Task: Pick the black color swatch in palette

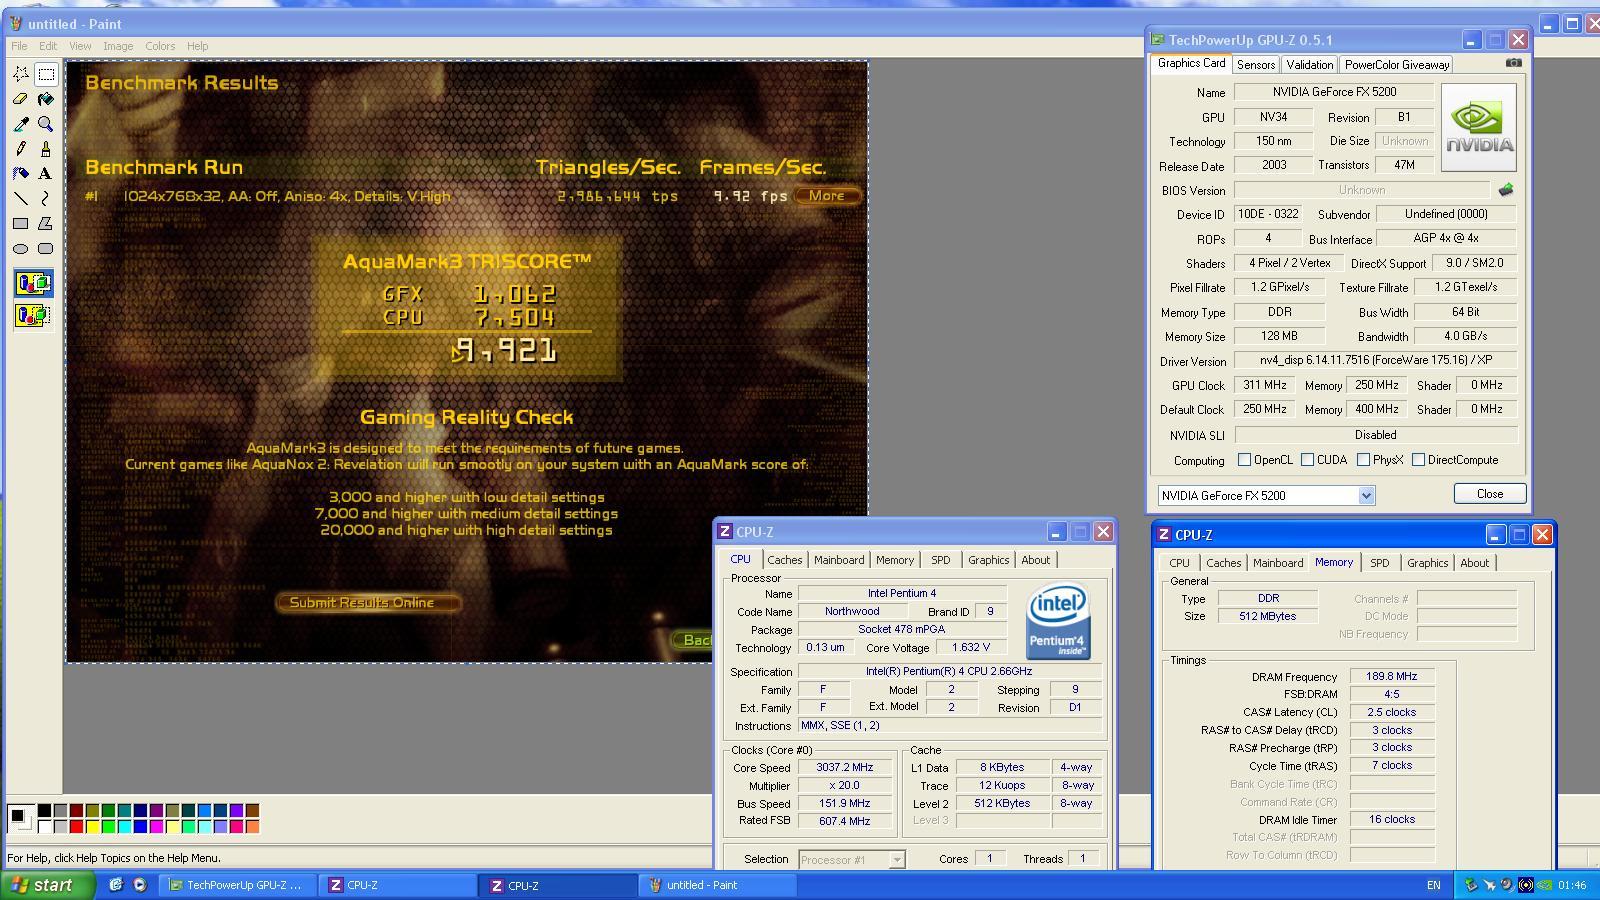Action: coord(44,811)
